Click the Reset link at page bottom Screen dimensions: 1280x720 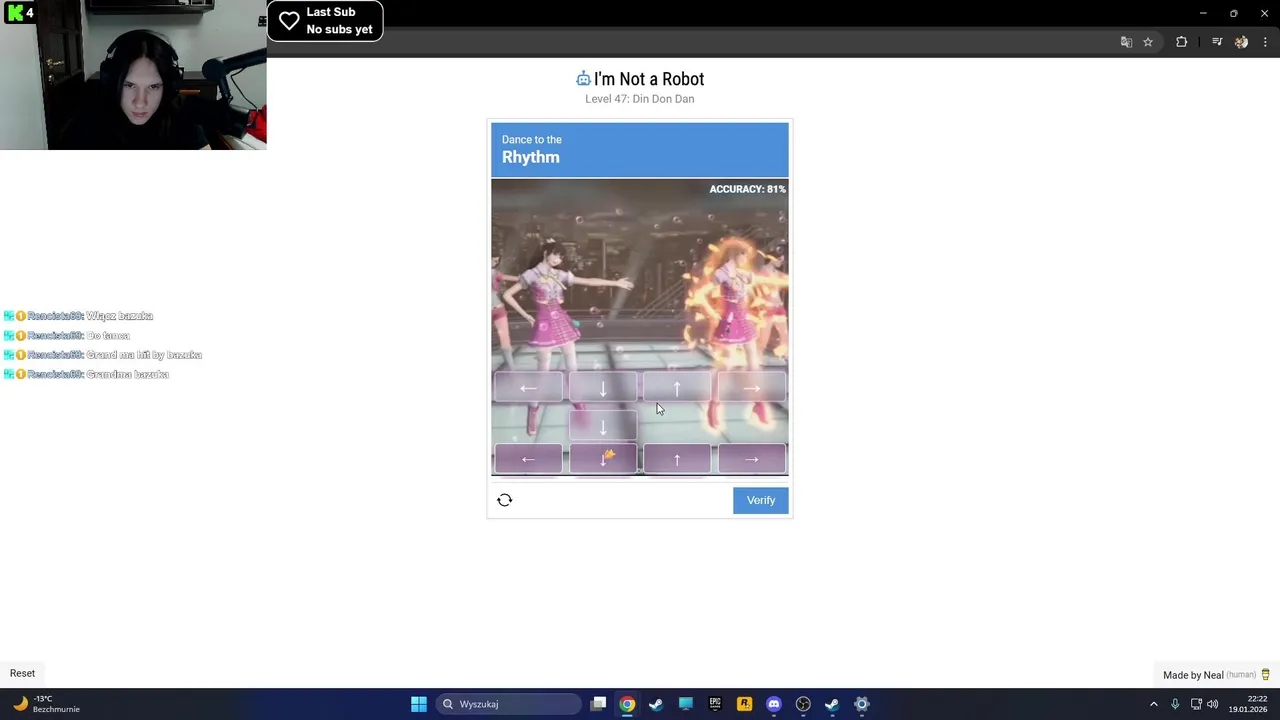pos(22,673)
